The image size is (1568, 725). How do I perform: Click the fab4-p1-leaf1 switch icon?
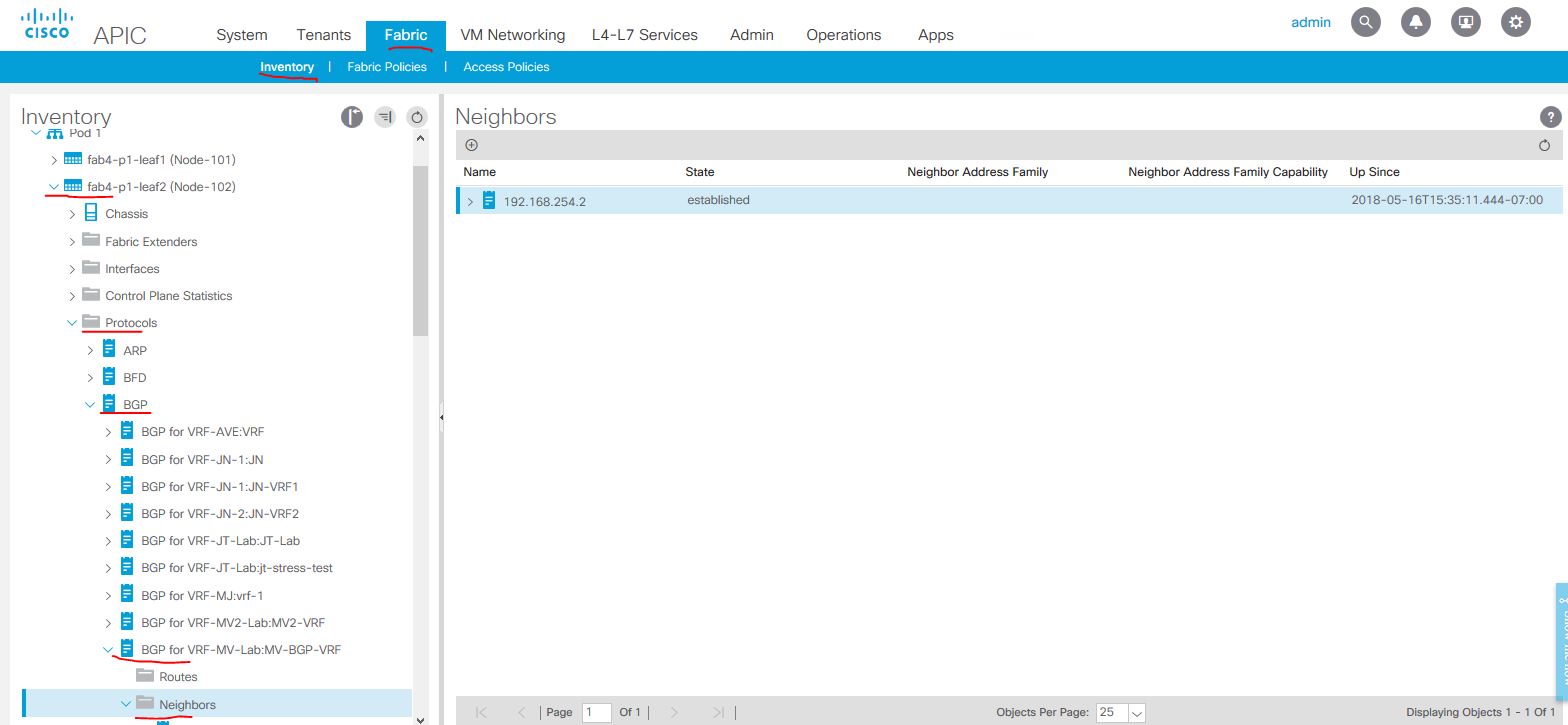coord(73,159)
